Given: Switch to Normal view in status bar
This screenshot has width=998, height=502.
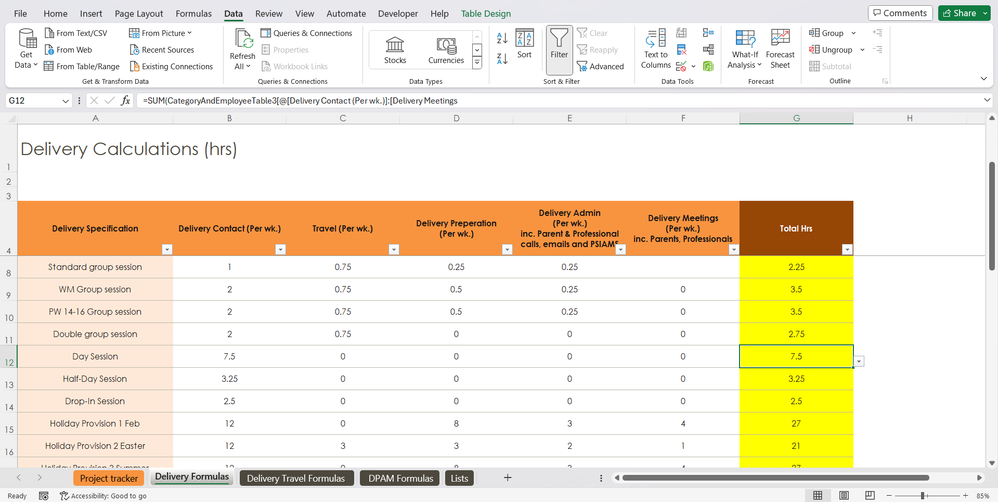Looking at the screenshot, I should tap(818, 495).
